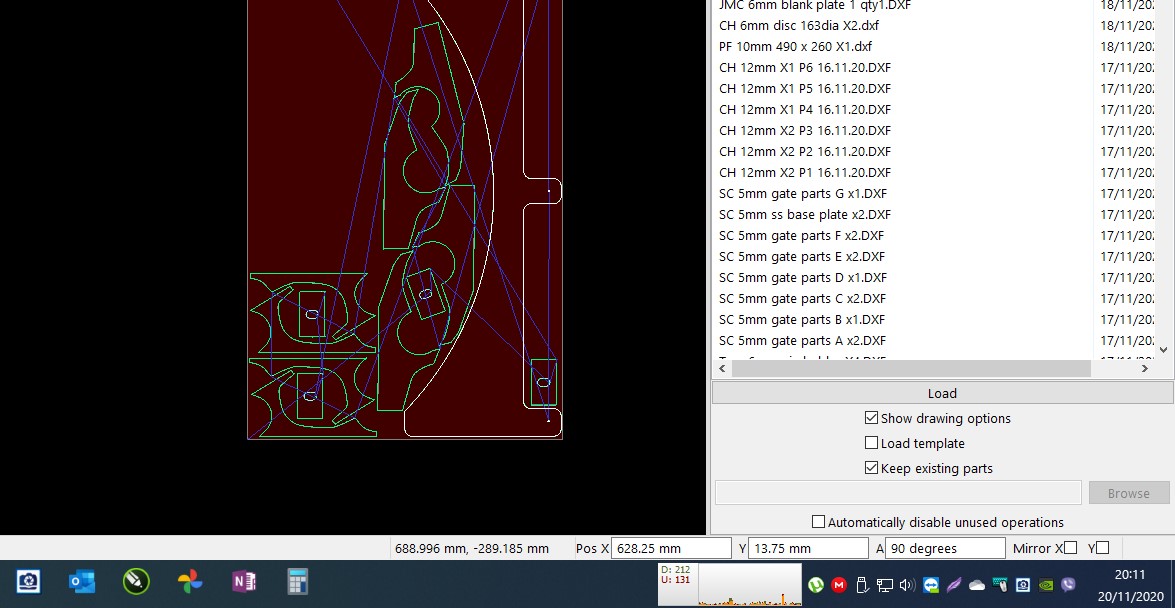Image resolution: width=1175 pixels, height=608 pixels.
Task: Click the Viber tray icon
Action: point(1069,585)
